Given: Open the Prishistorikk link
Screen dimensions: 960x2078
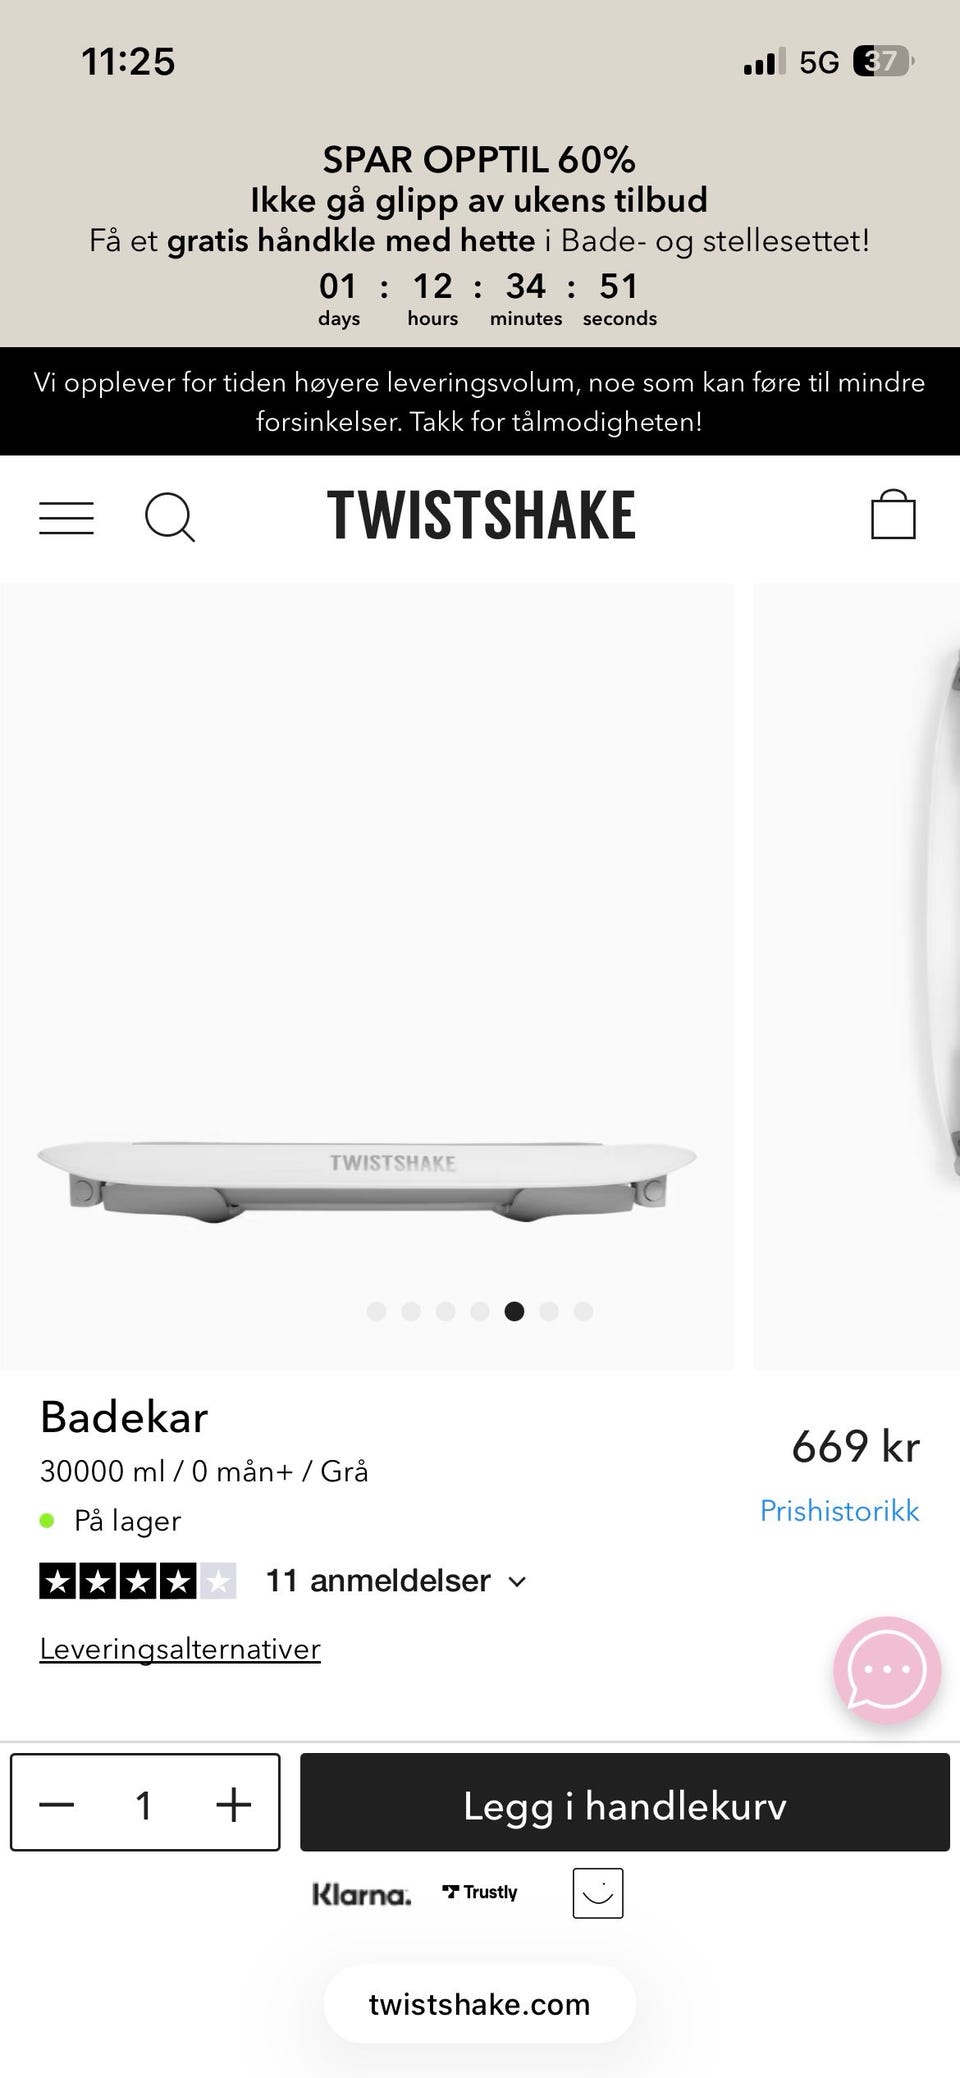Looking at the screenshot, I should (x=840, y=1510).
